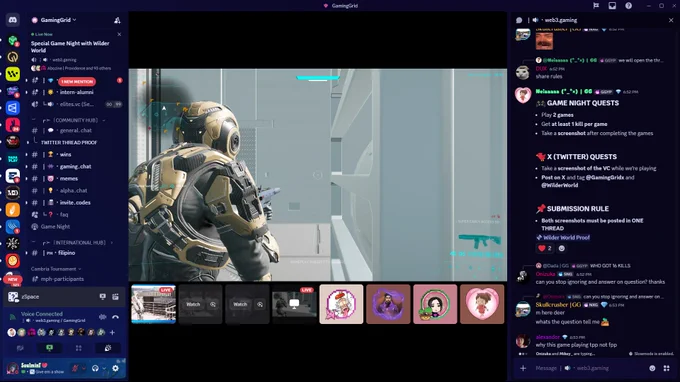680x382 pixels.
Task: Expand threads arrow next to intern-alumni channel
Action: pos(27,92)
